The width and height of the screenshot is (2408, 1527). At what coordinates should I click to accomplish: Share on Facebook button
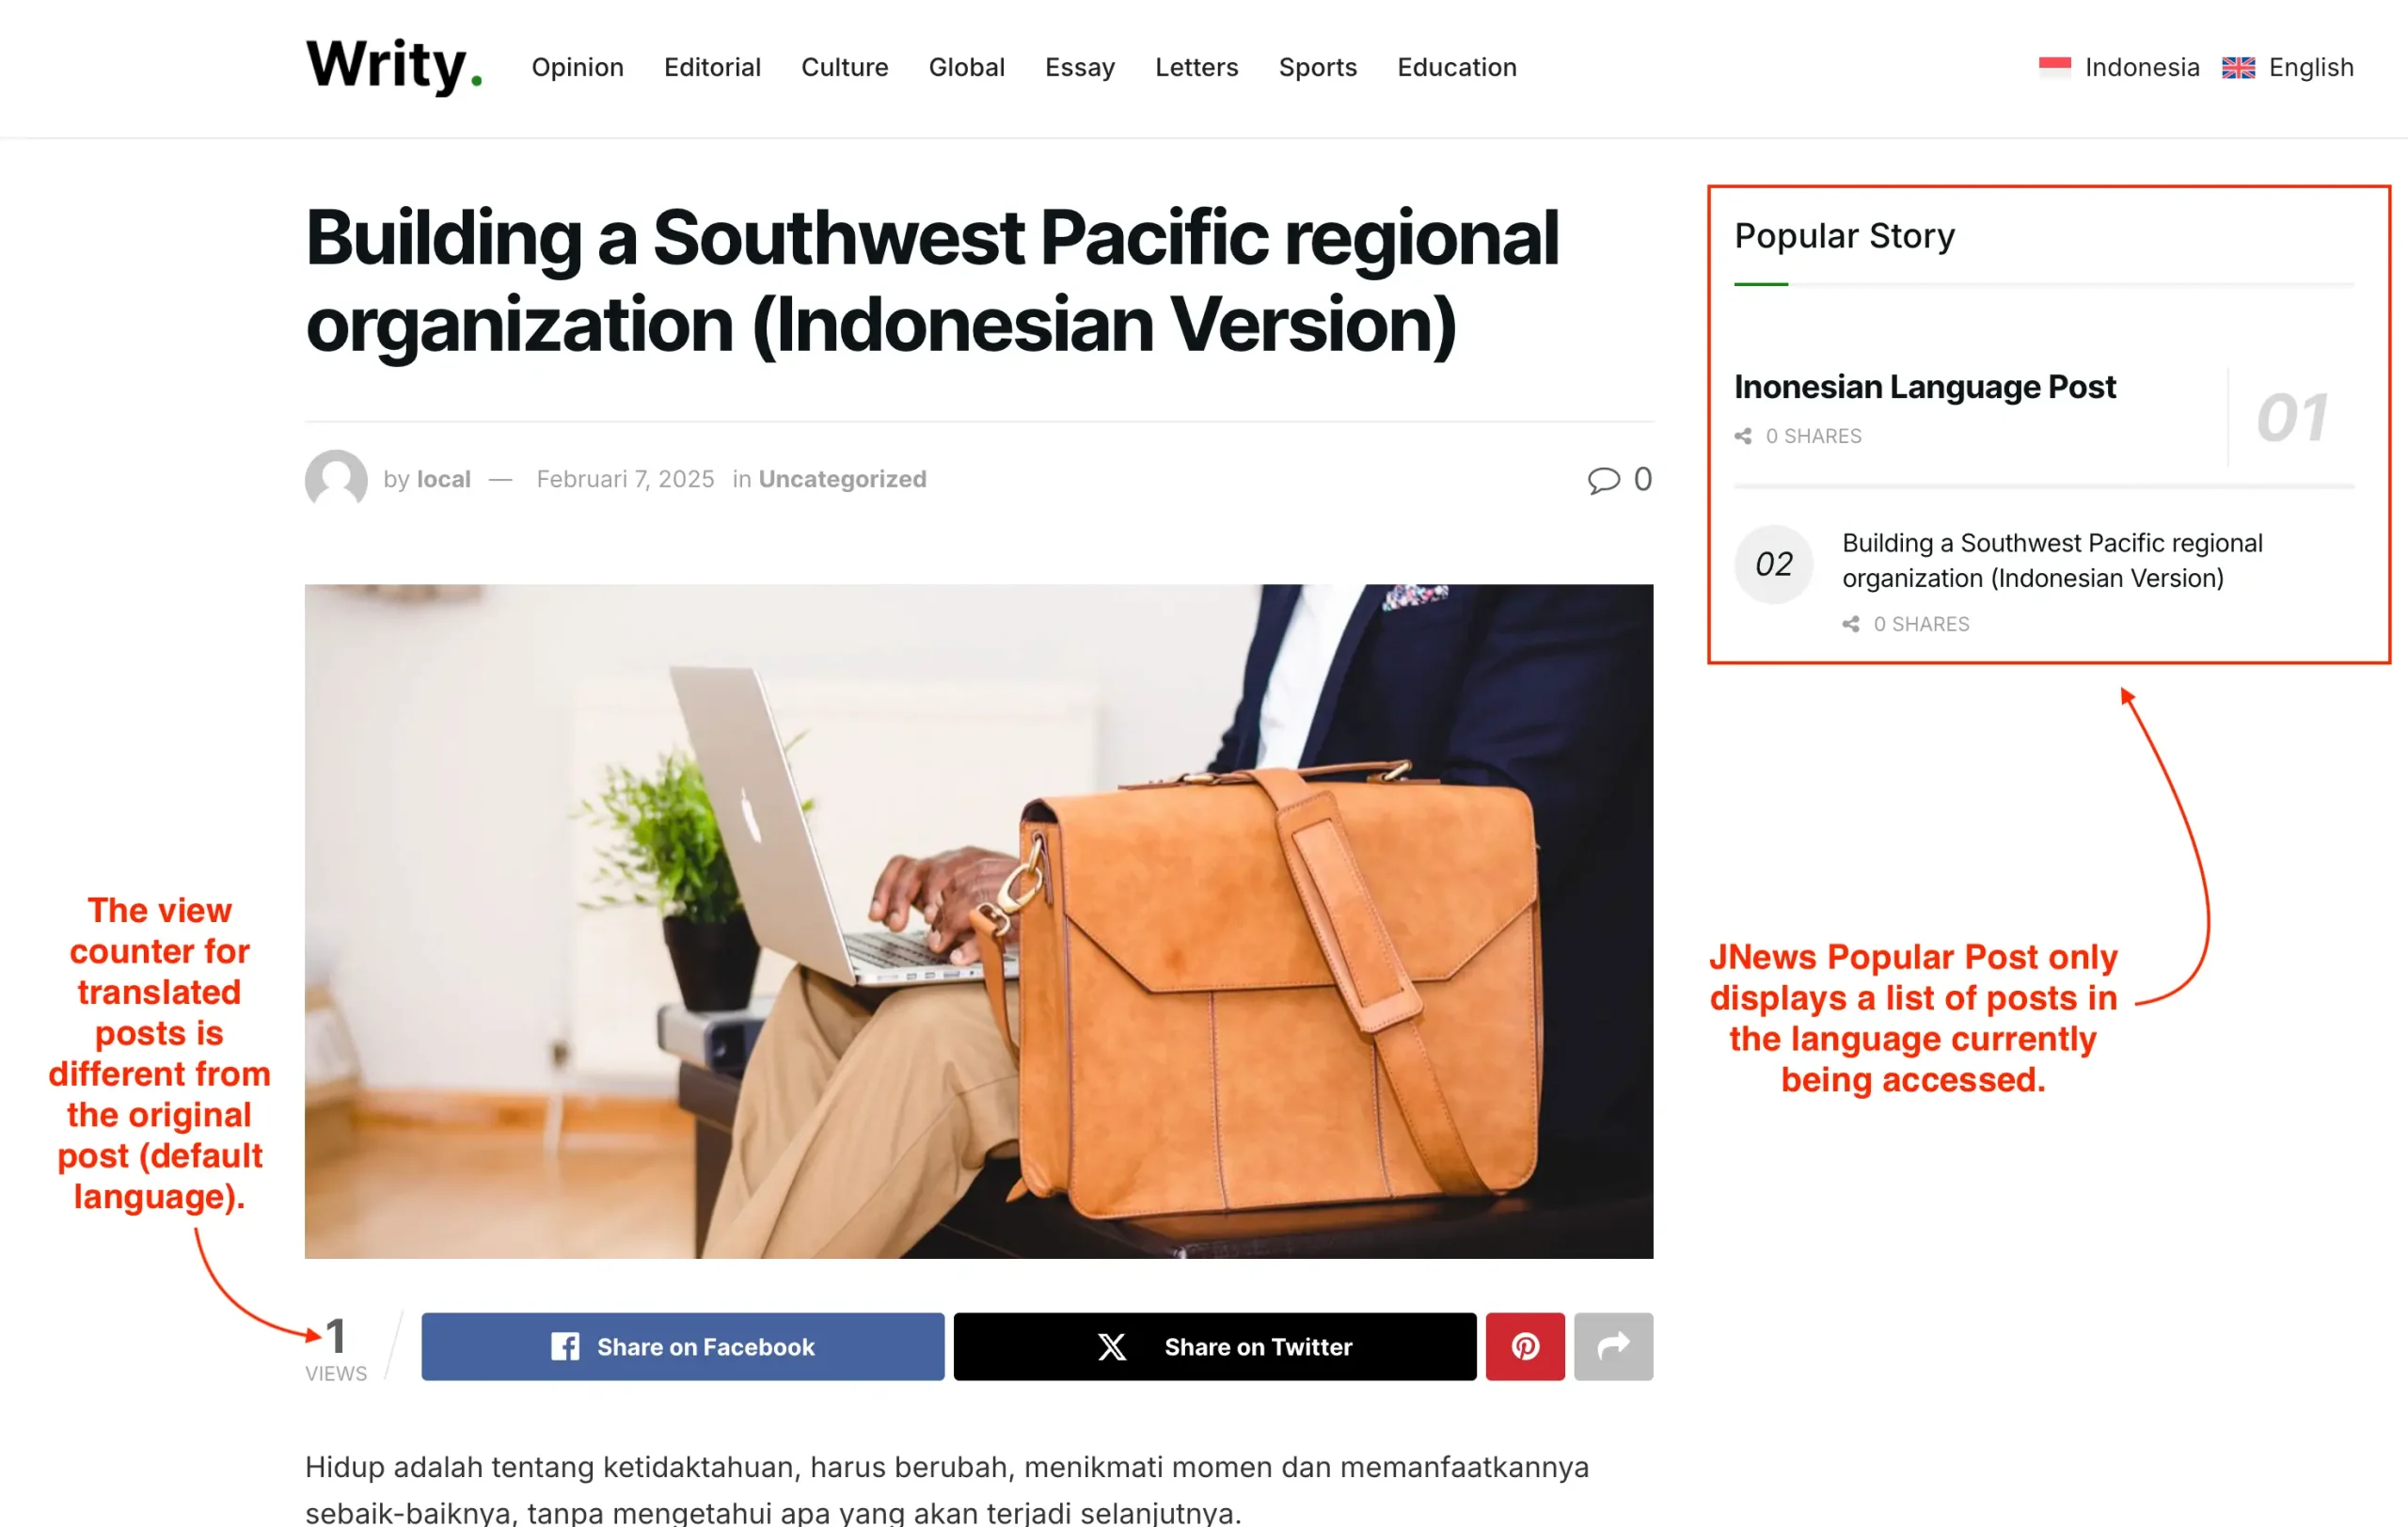point(682,1346)
